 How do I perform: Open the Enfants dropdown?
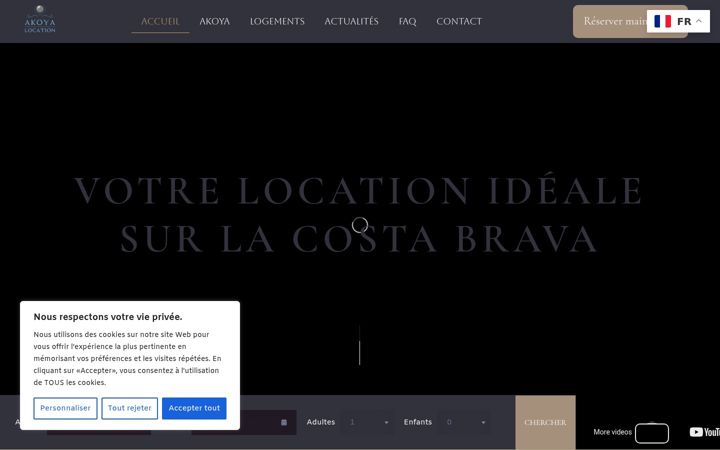[x=464, y=422]
